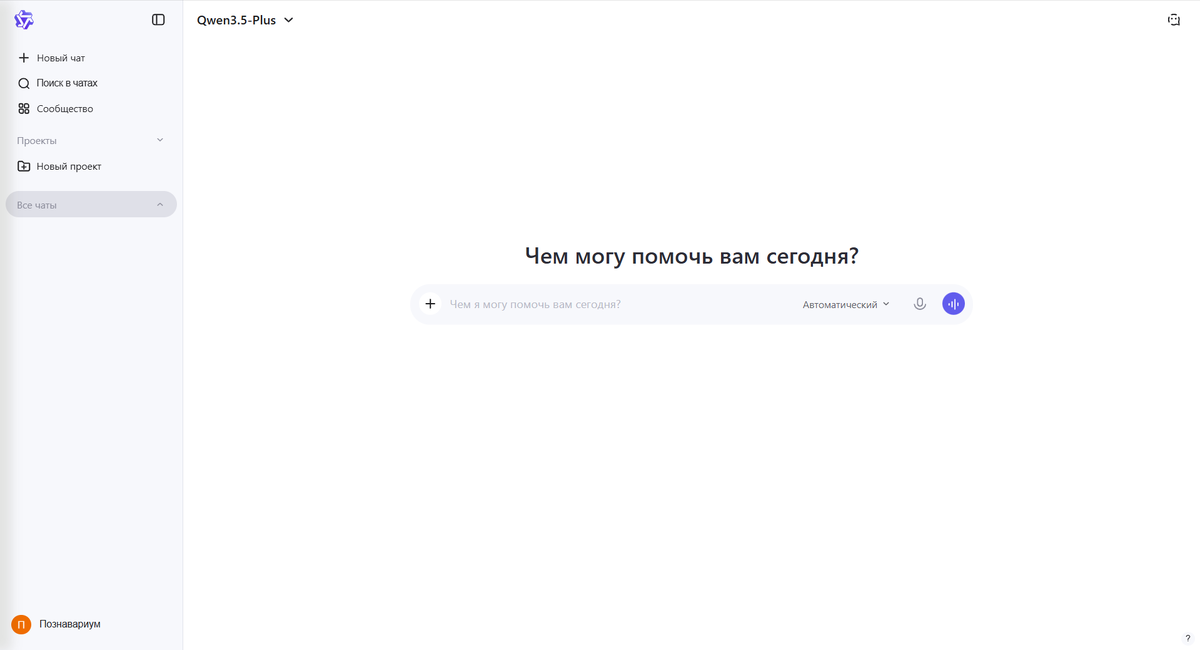Open the temporary chat icon in top right
The height and width of the screenshot is (650, 1200).
pos(1173,19)
